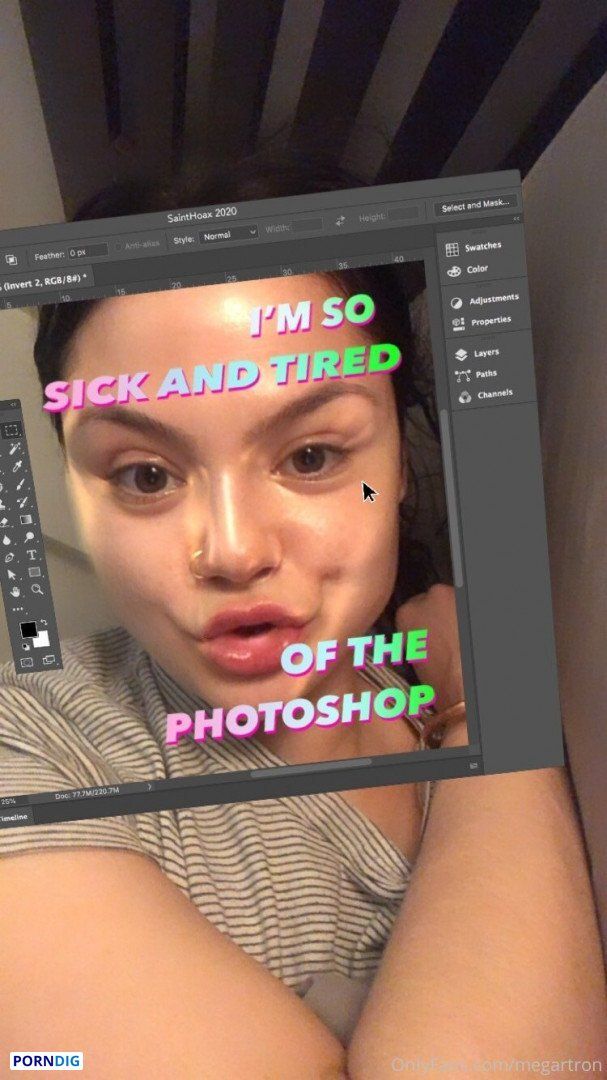This screenshot has width=607, height=1080.
Task: Click the Select and Mask button
Action: [476, 205]
